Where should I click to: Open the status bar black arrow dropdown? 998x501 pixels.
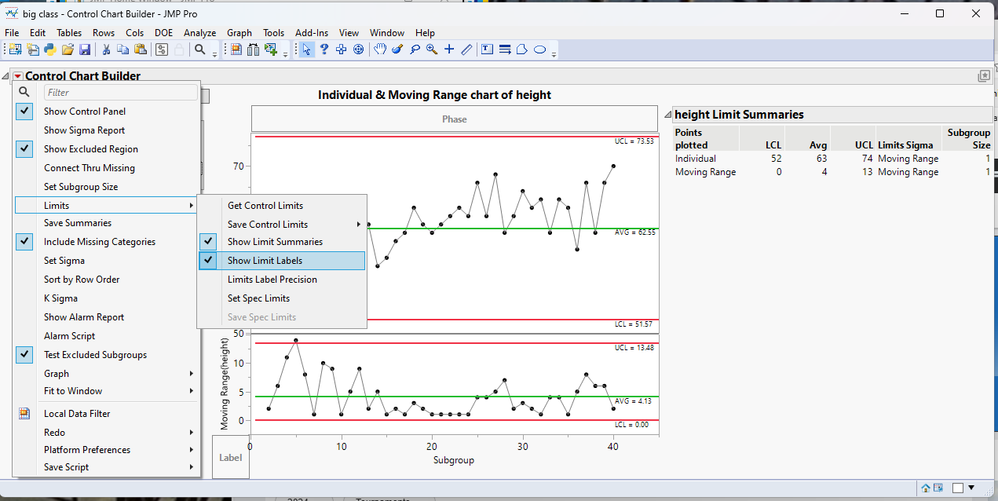pyautogui.click(x=971, y=488)
